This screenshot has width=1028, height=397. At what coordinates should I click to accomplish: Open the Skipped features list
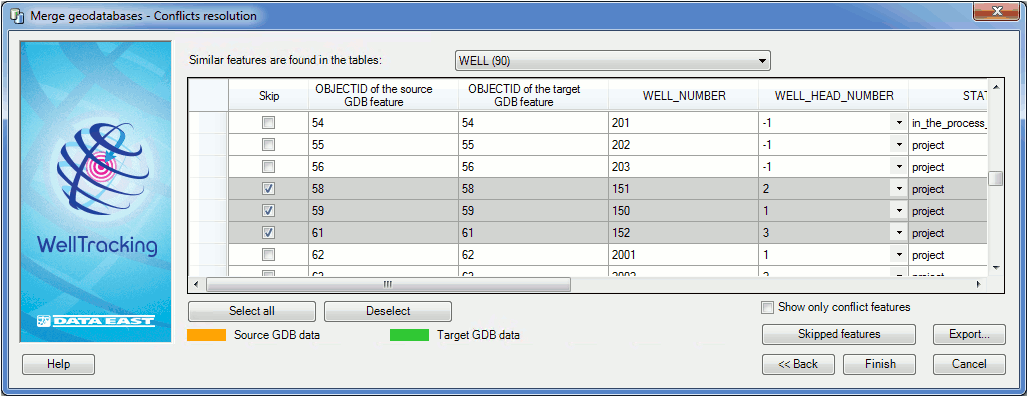839,334
